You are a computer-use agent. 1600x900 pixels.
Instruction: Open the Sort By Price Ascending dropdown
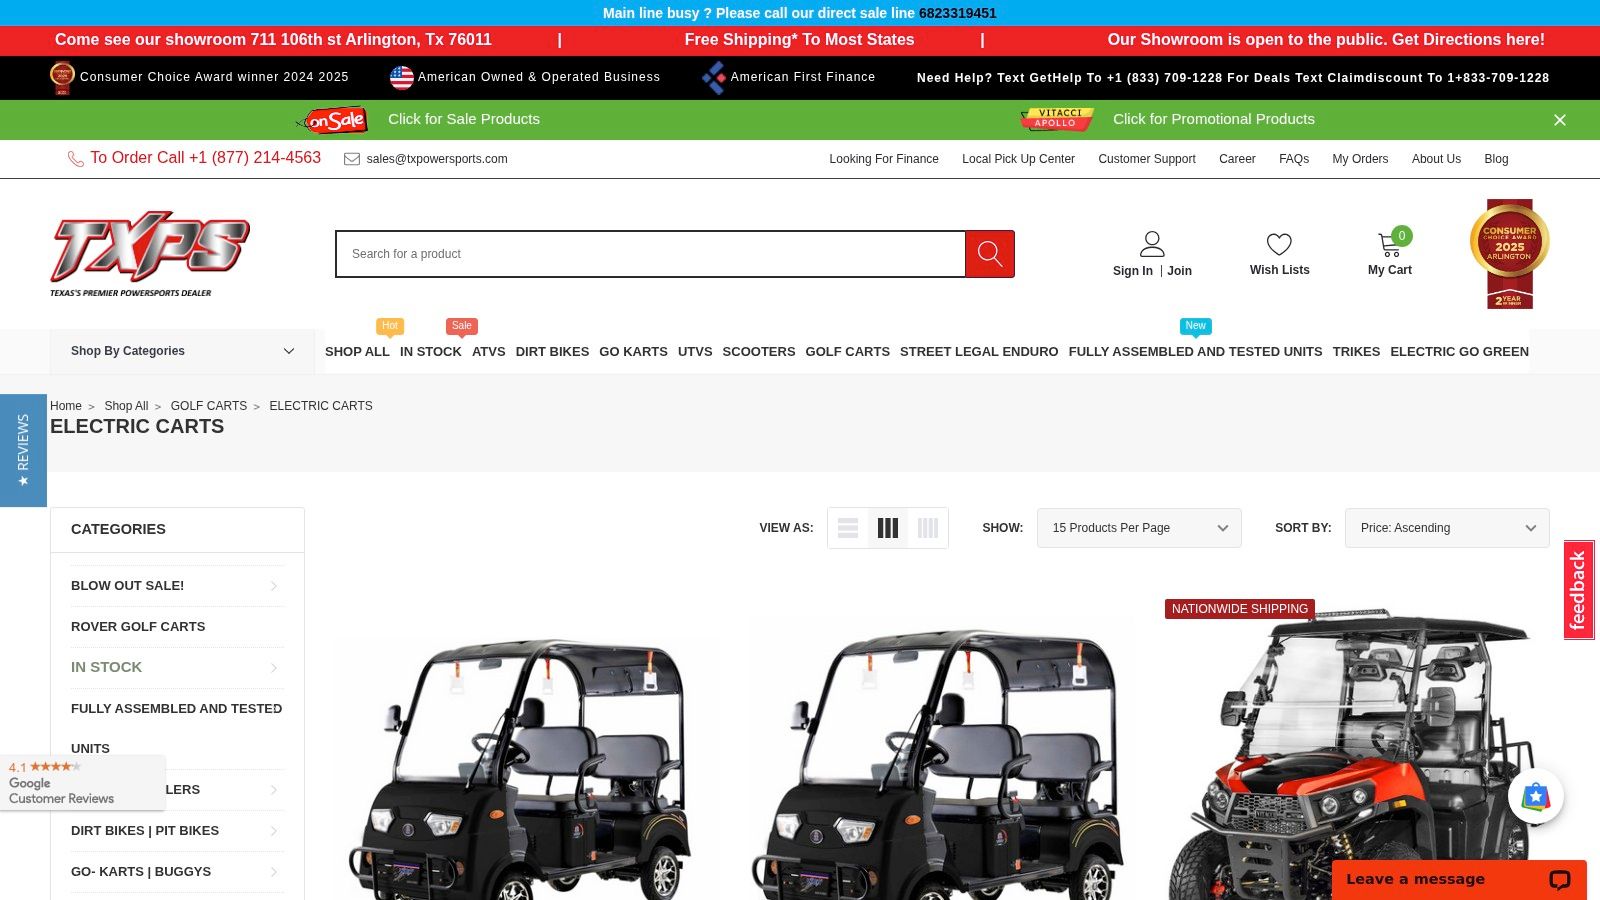tap(1447, 528)
